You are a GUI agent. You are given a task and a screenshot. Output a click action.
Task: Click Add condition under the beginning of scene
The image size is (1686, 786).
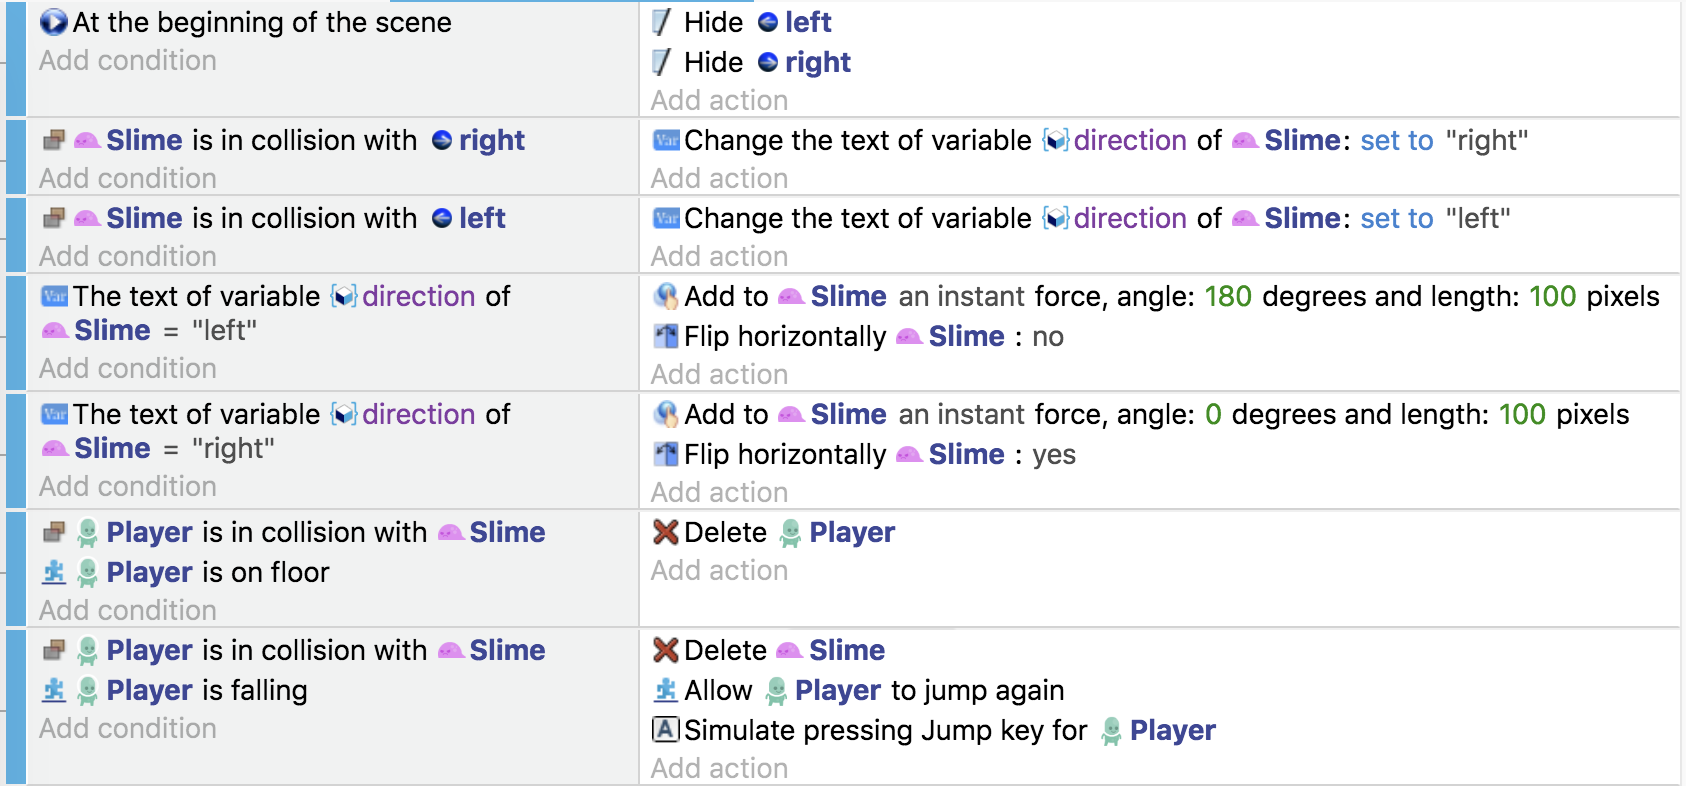pyautogui.click(x=128, y=60)
